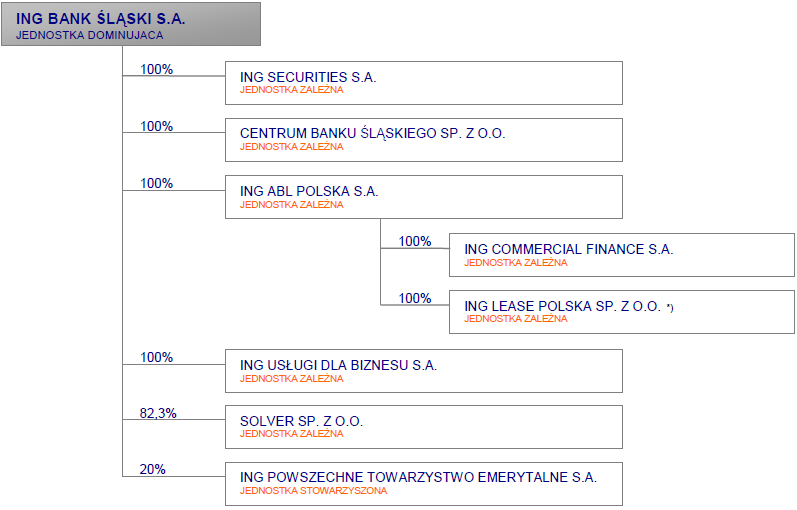Screen dimensions: 797x510
Task: Click 100% label beside ING Lease Polska
Action: tap(415, 298)
